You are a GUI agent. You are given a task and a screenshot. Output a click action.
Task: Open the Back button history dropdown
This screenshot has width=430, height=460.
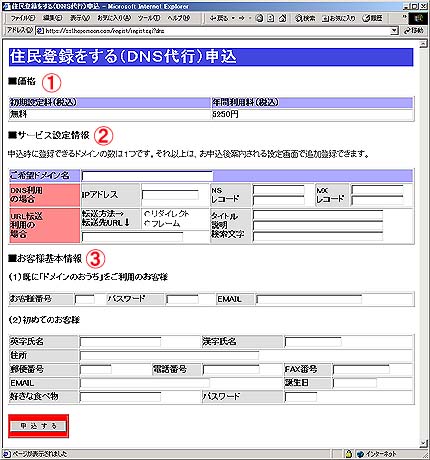coord(233,18)
